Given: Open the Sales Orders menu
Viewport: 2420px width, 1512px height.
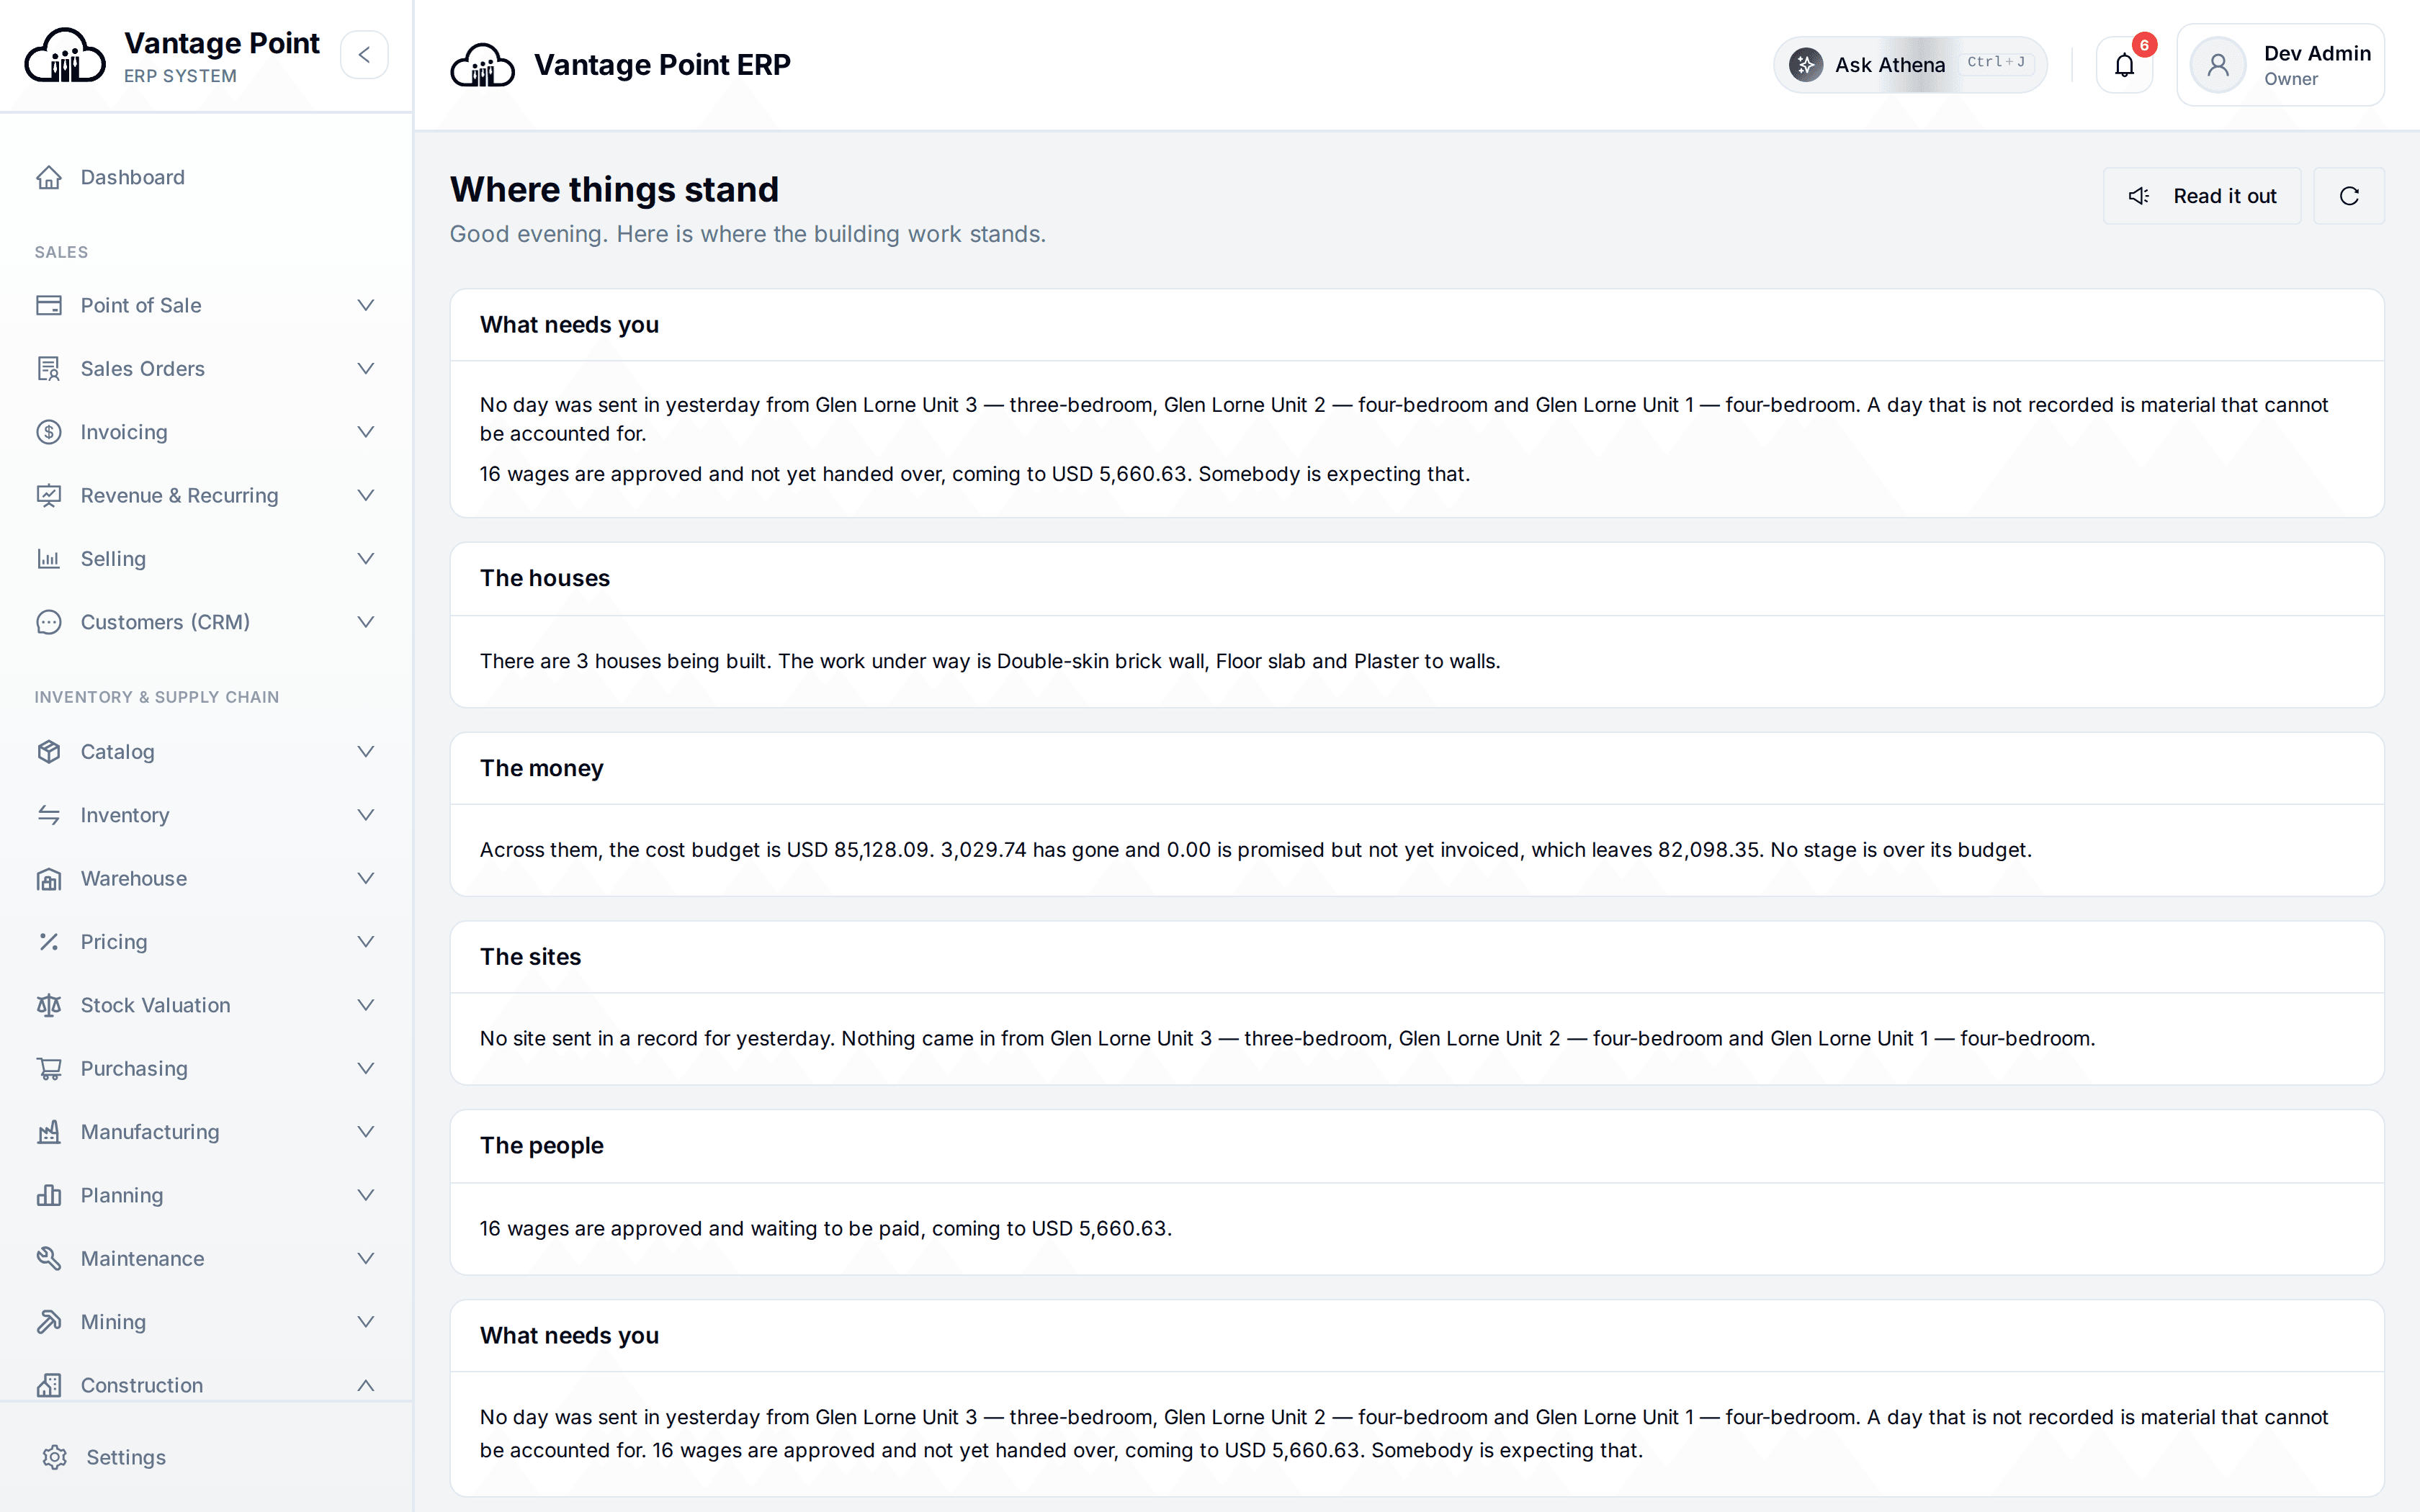Looking at the screenshot, I should point(206,369).
